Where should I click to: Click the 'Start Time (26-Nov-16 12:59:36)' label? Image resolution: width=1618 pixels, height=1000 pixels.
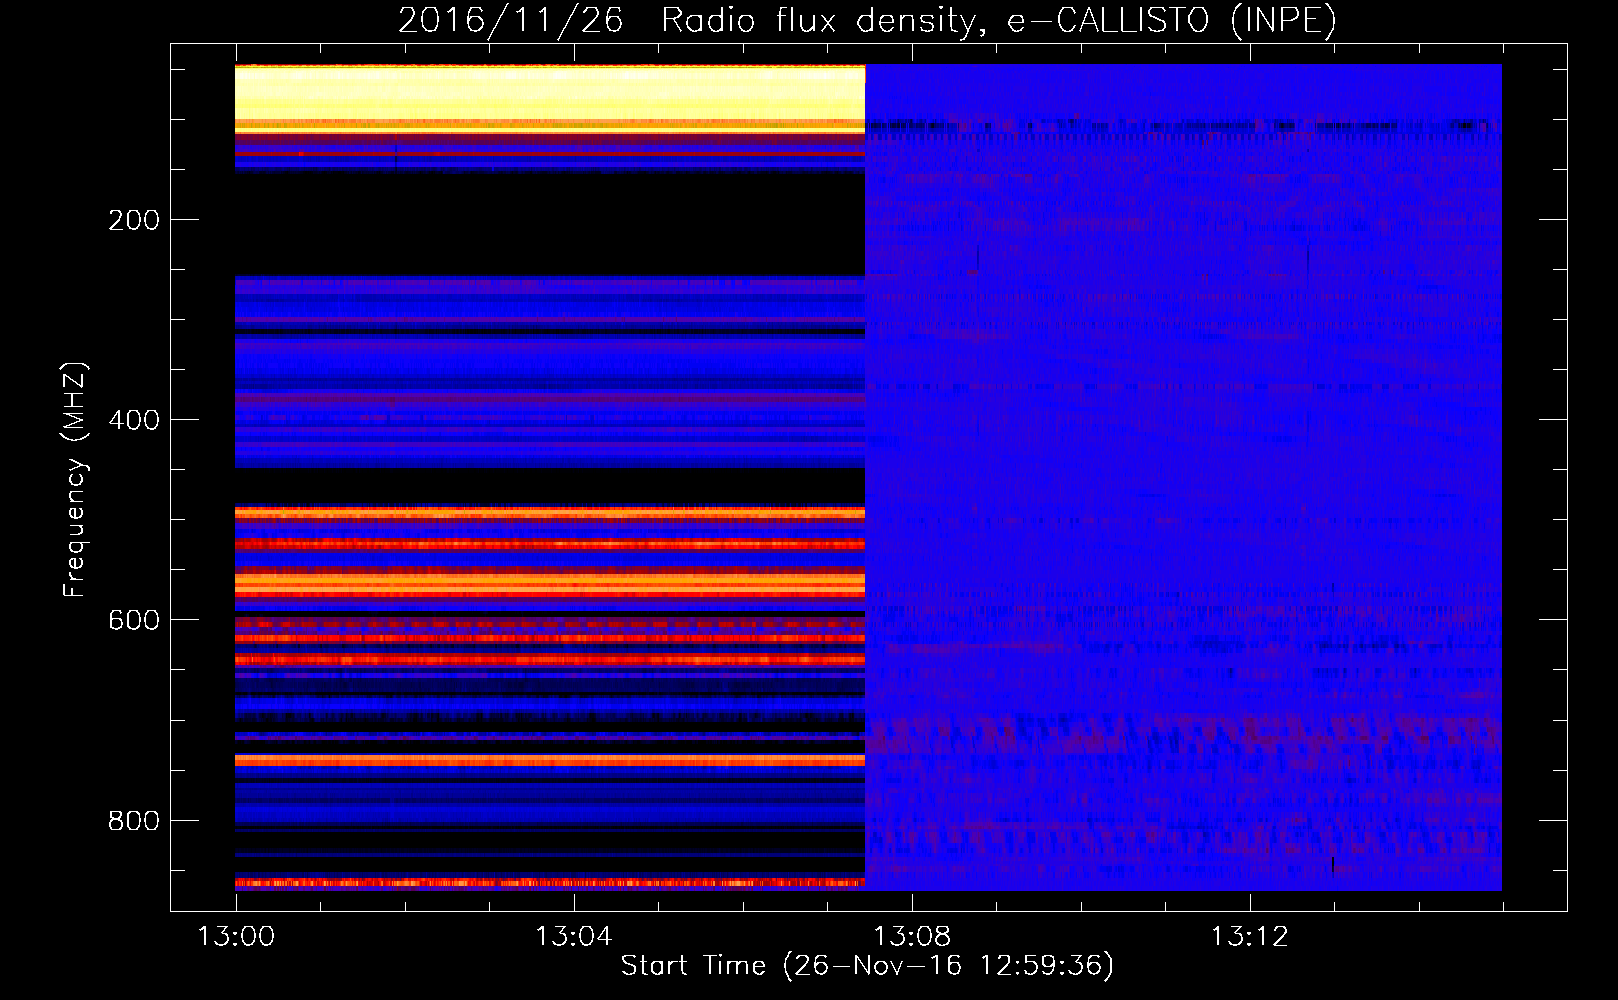[x=867, y=966]
